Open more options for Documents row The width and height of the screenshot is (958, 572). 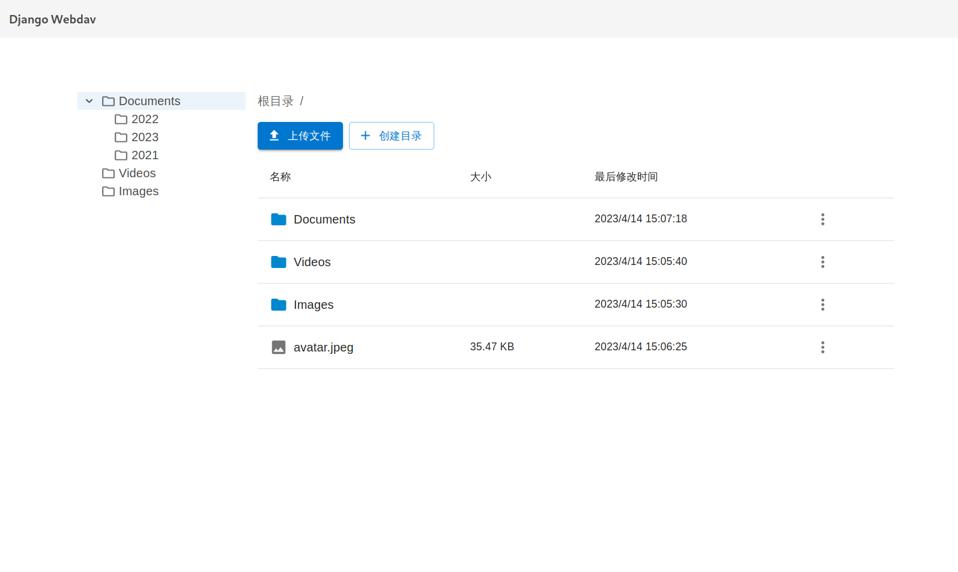(x=822, y=219)
